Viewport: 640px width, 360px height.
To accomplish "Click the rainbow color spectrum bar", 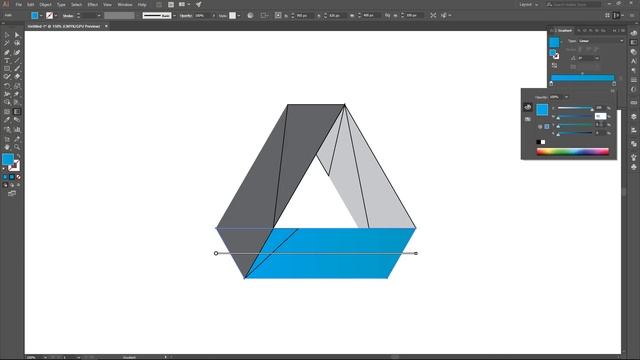I will tap(573, 151).
